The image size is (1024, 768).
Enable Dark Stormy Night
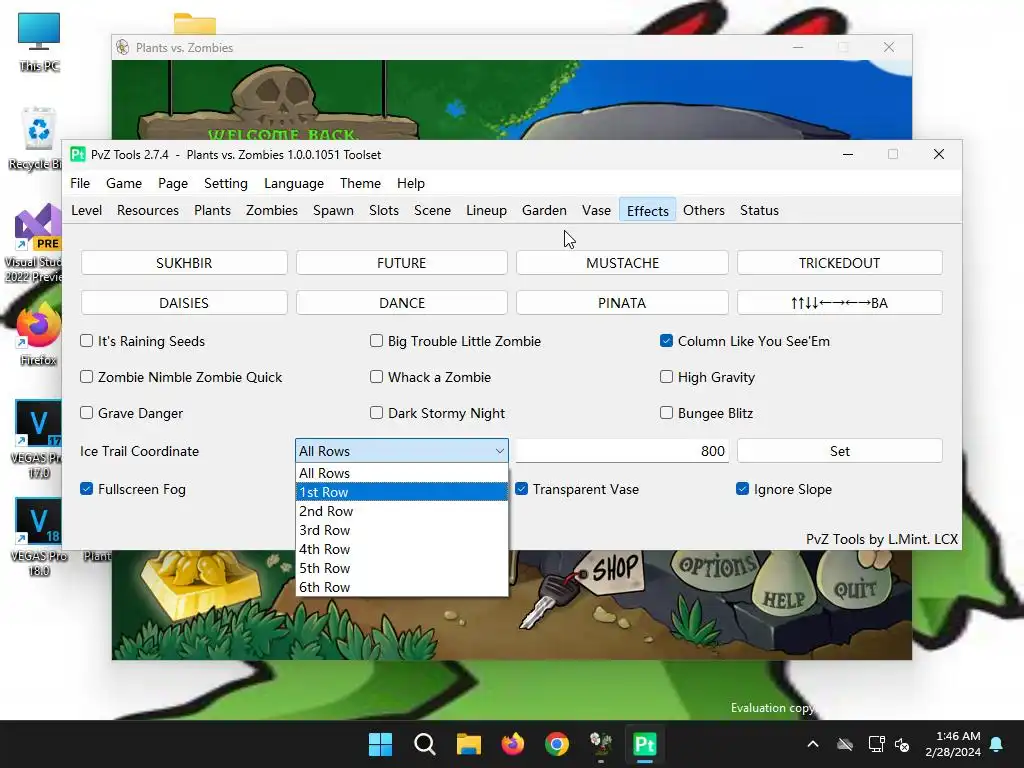[376, 412]
